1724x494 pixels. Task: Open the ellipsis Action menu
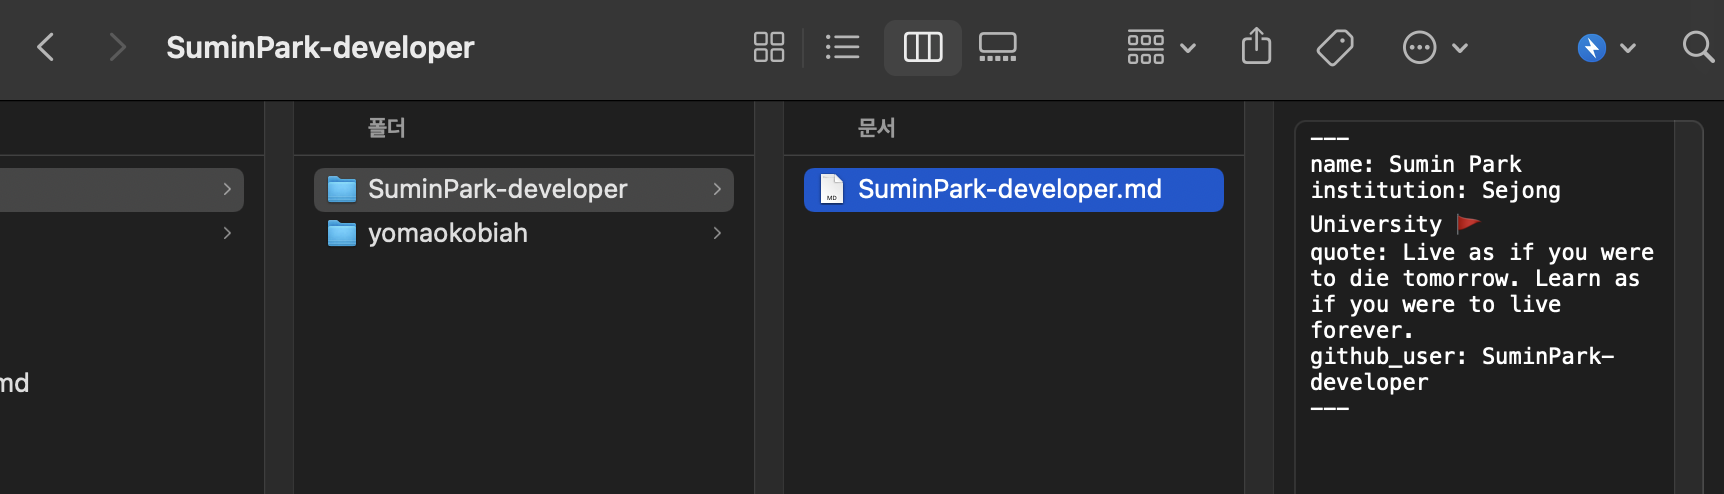[x=1435, y=47]
